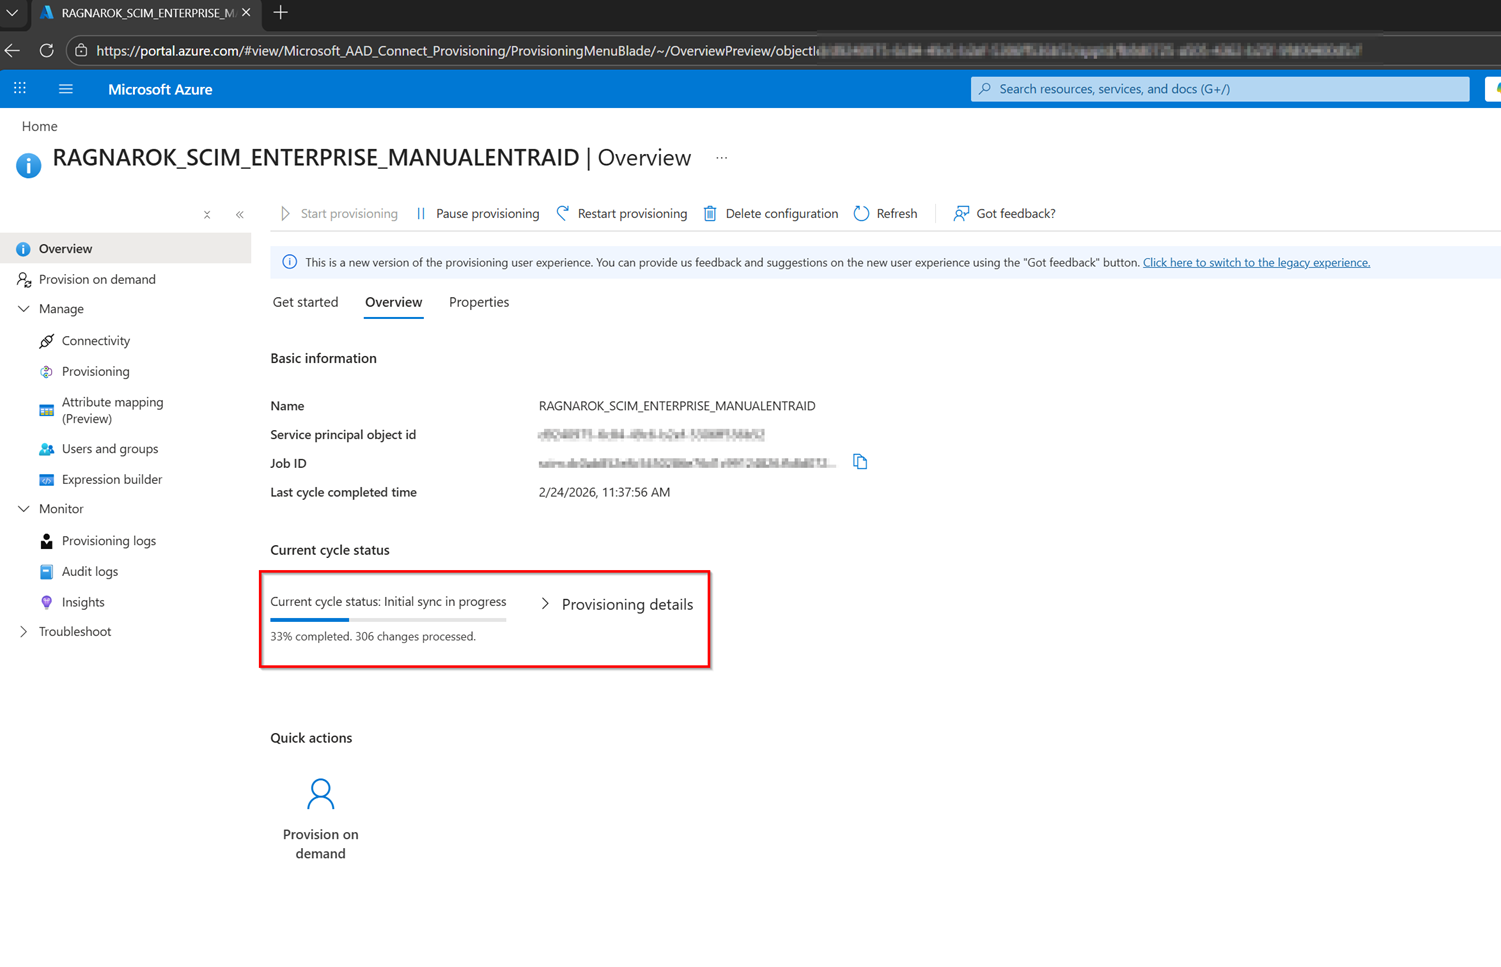Click Delete configuration trash icon

pos(710,214)
